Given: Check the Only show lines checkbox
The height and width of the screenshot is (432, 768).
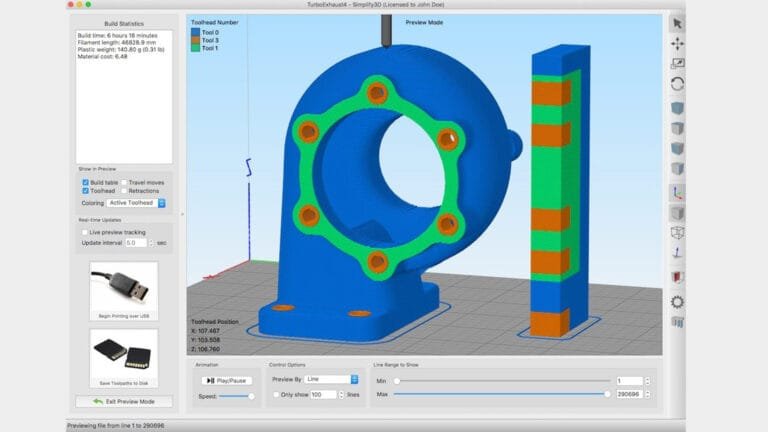Looking at the screenshot, I should point(276,394).
